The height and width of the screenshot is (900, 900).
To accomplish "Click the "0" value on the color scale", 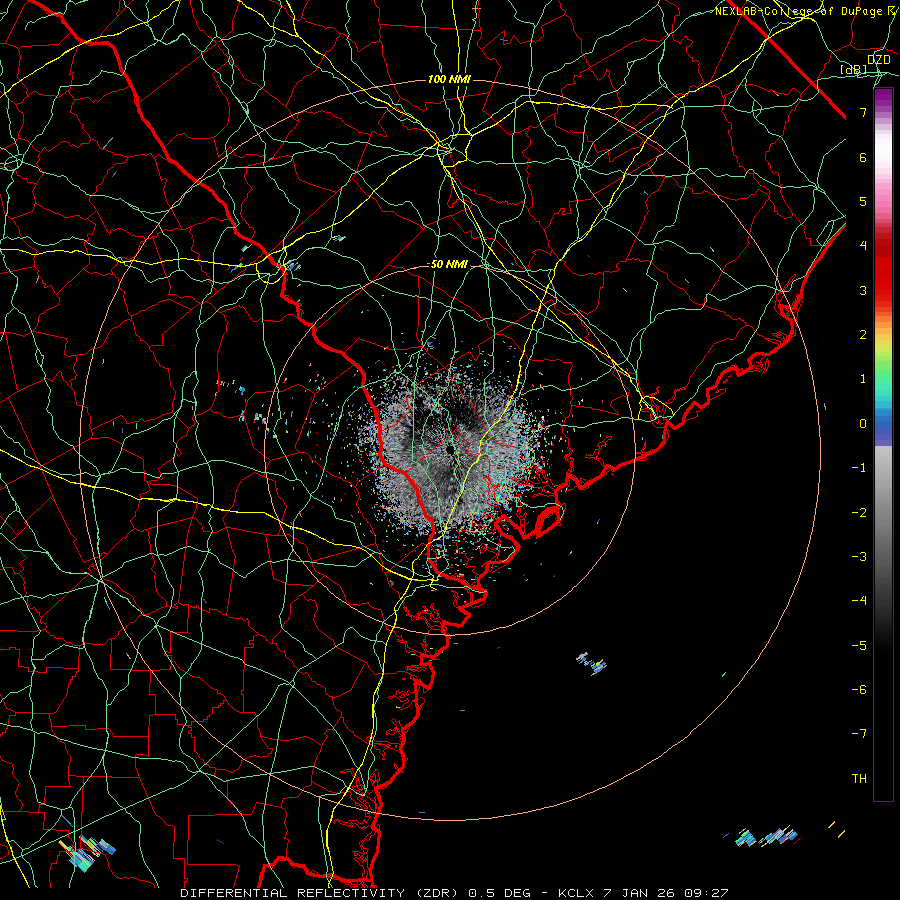I will pyautogui.click(x=863, y=424).
